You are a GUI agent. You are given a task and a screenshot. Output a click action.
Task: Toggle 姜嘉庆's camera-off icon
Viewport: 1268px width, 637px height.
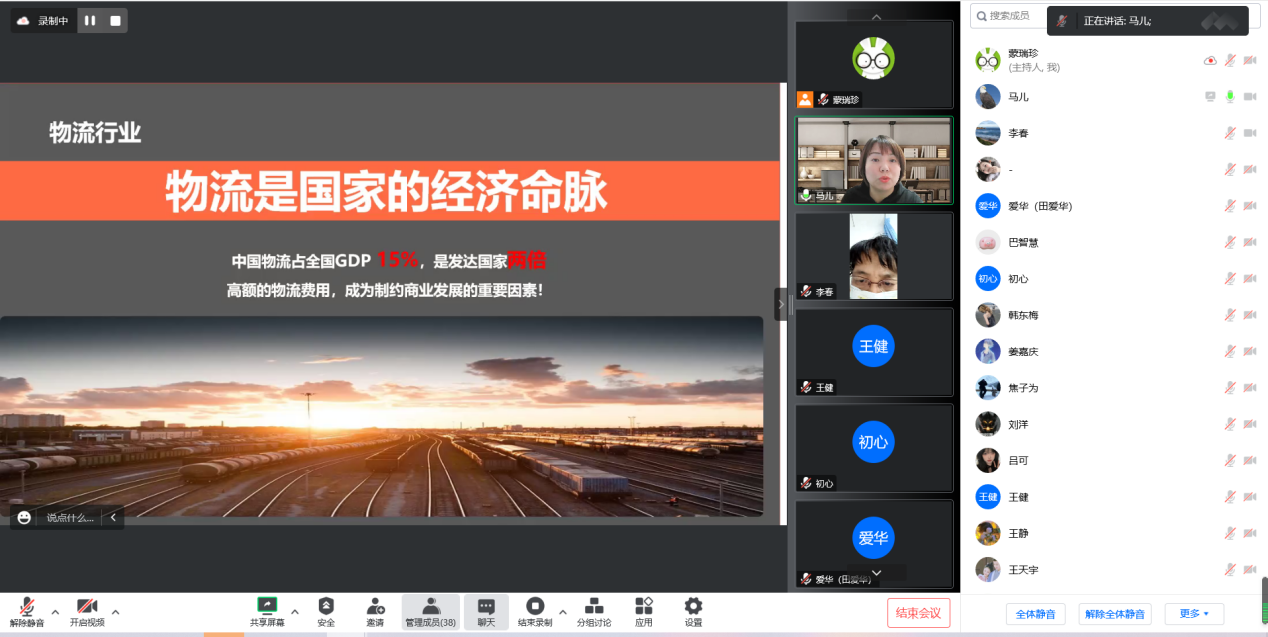coord(1250,351)
